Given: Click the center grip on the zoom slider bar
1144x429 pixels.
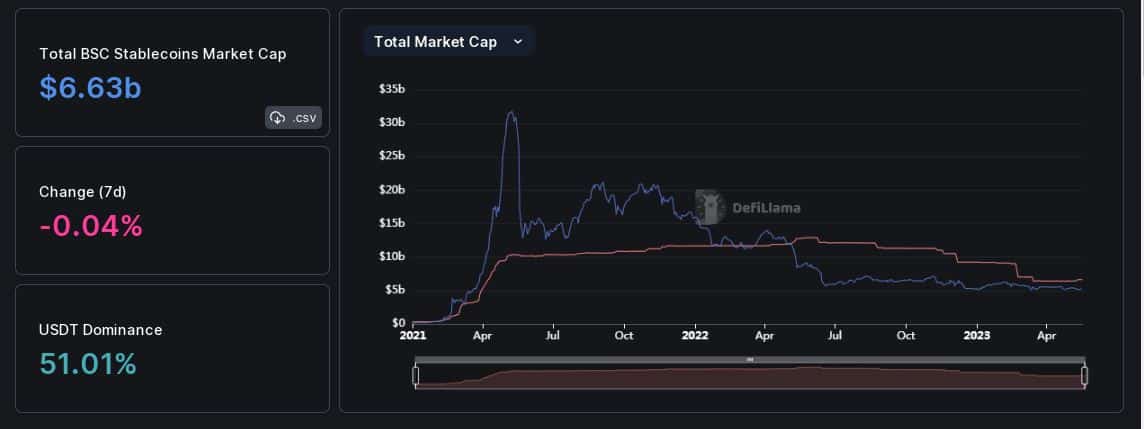Looking at the screenshot, I should pyautogui.click(x=749, y=360).
